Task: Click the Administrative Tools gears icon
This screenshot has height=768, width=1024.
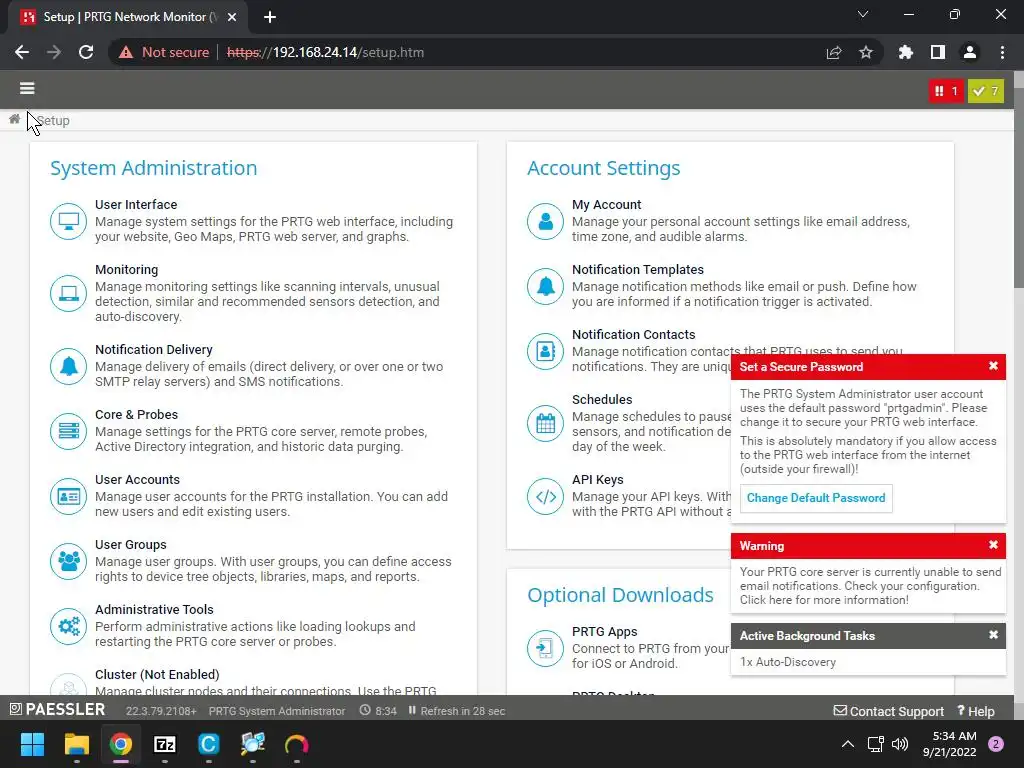Action: pos(69,626)
